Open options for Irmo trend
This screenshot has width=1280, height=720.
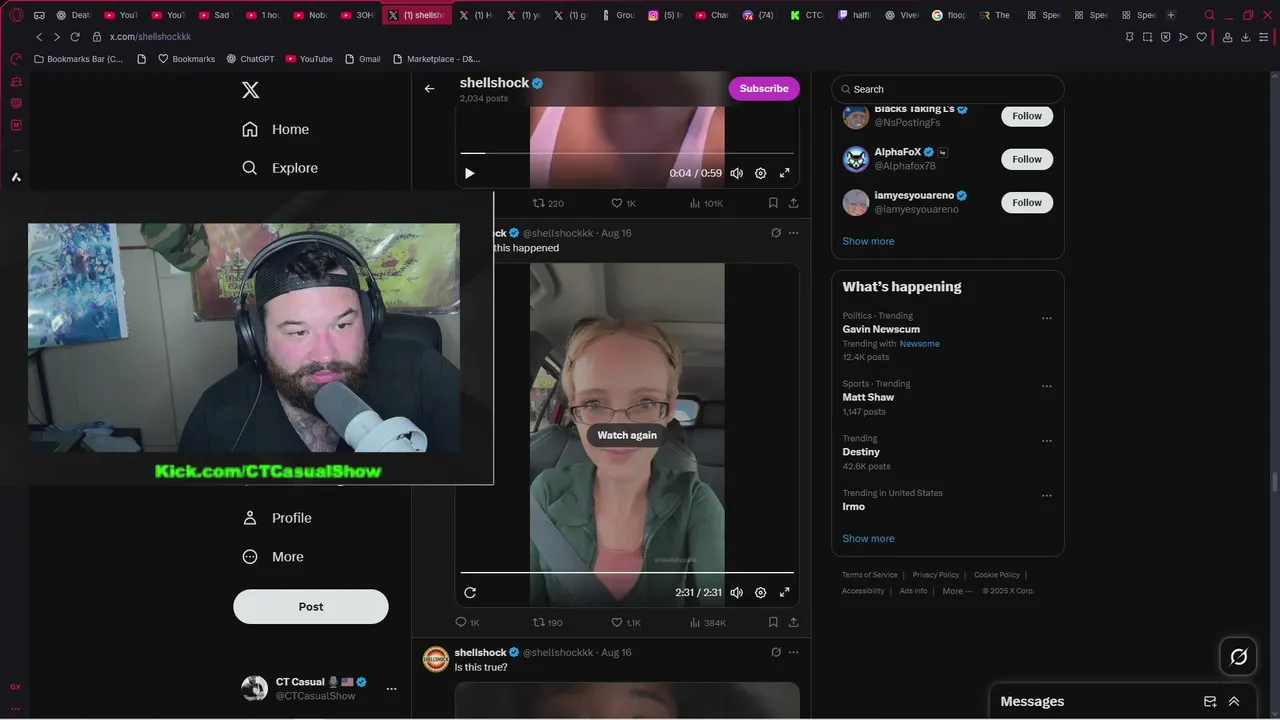click(1047, 495)
